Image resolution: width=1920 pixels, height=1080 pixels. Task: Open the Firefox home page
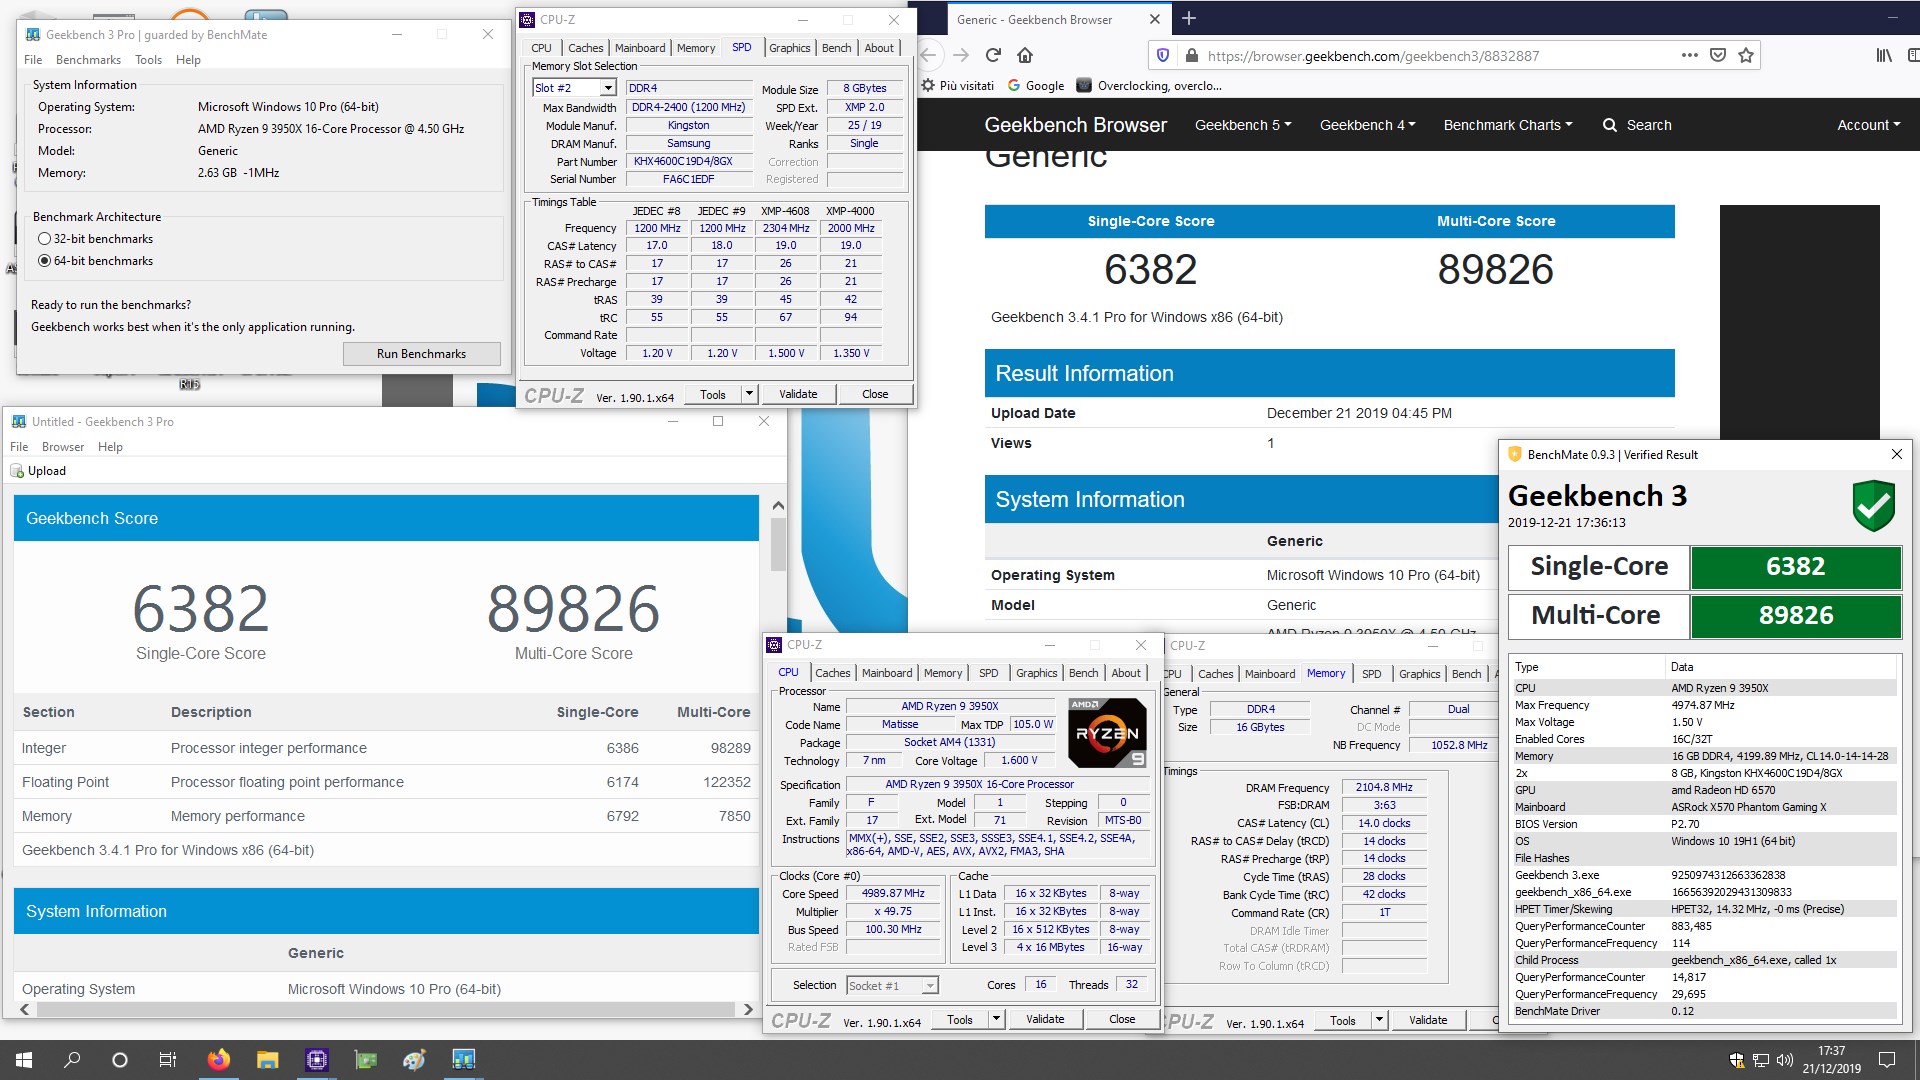(x=1025, y=55)
